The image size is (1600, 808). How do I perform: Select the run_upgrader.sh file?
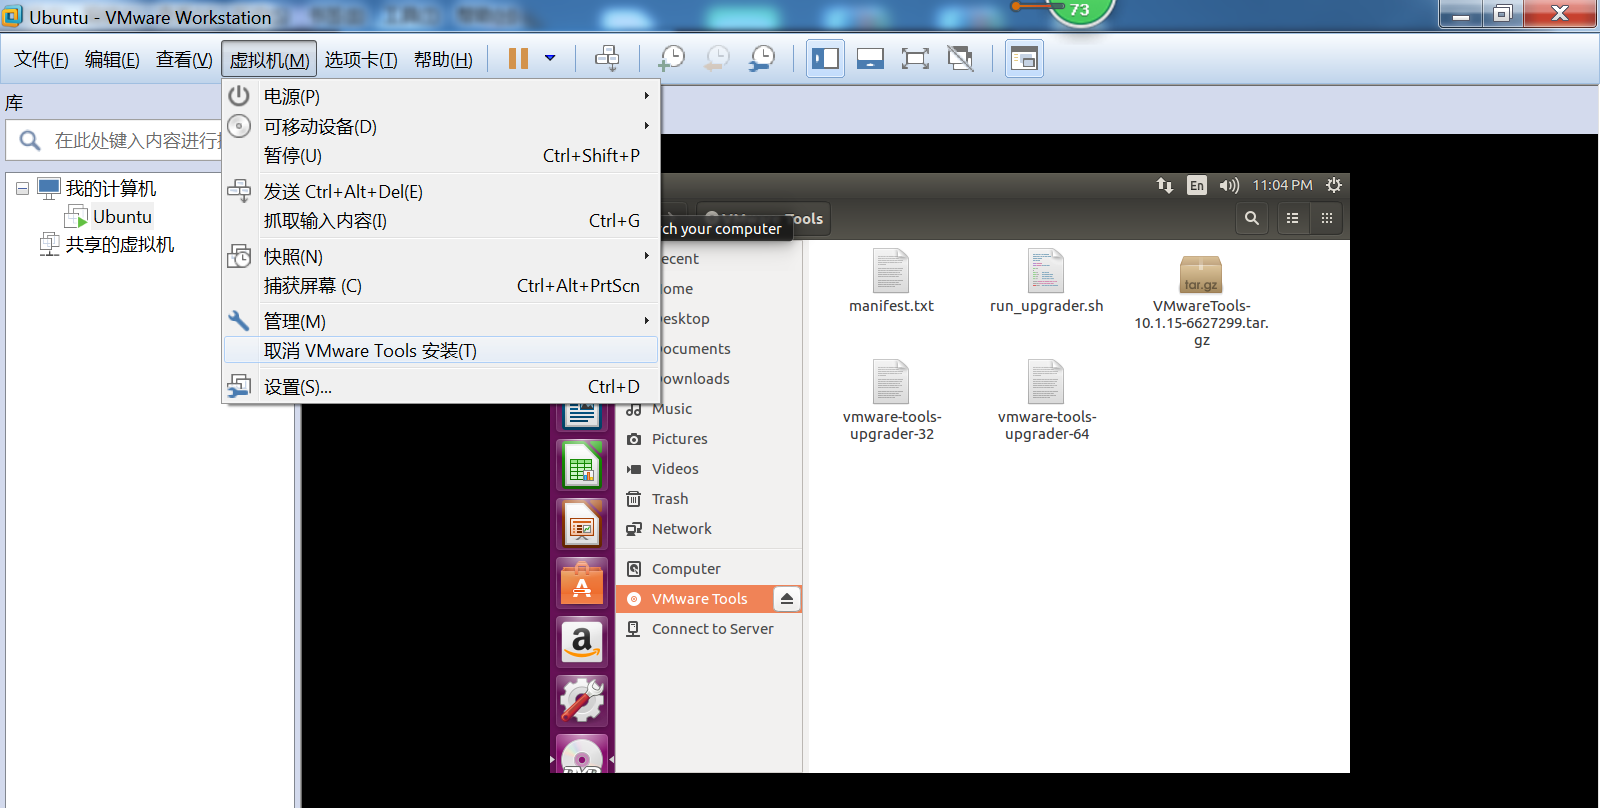tap(1046, 281)
